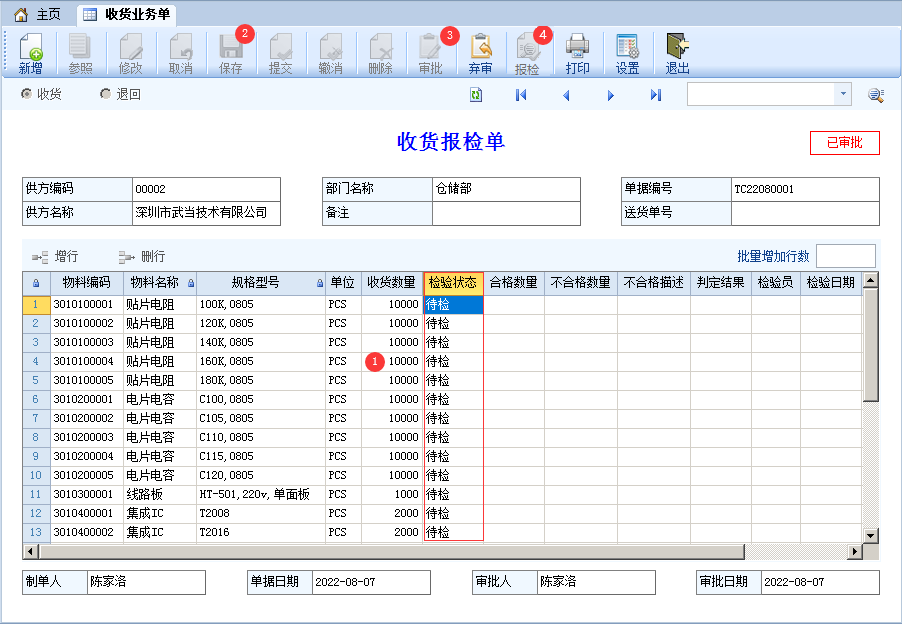Go to the first record arrow
902x624 pixels.
point(521,95)
